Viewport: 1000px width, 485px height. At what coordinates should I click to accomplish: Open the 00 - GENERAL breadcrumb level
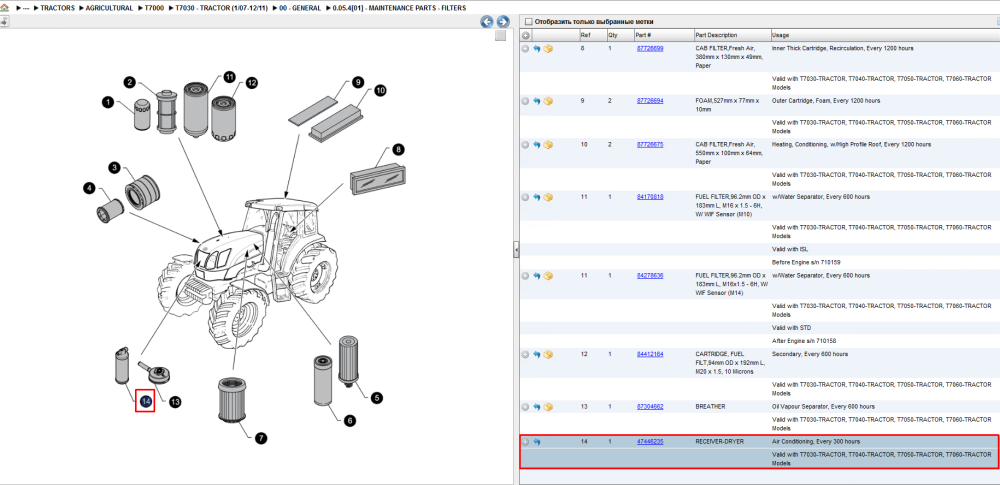coord(300,8)
